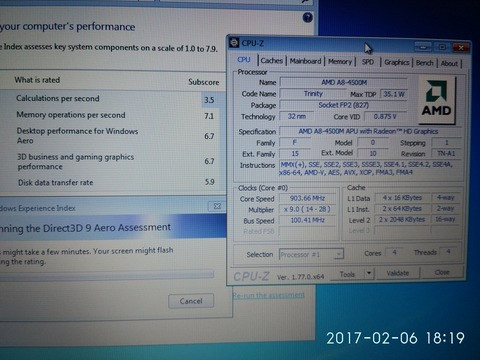Click the Re-run the assessment link
The width and height of the screenshot is (480, 360).
(x=268, y=295)
